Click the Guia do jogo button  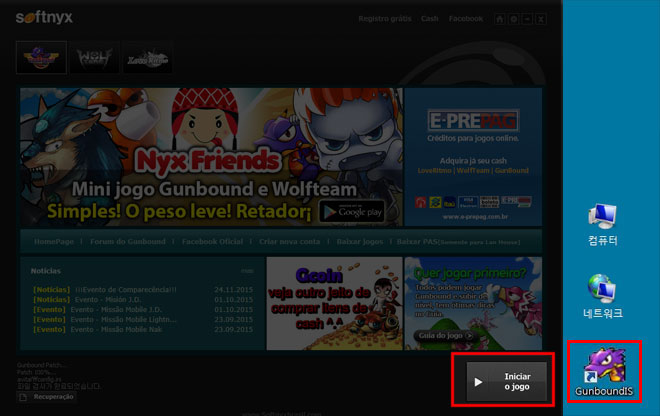pyautogui.click(x=446, y=336)
